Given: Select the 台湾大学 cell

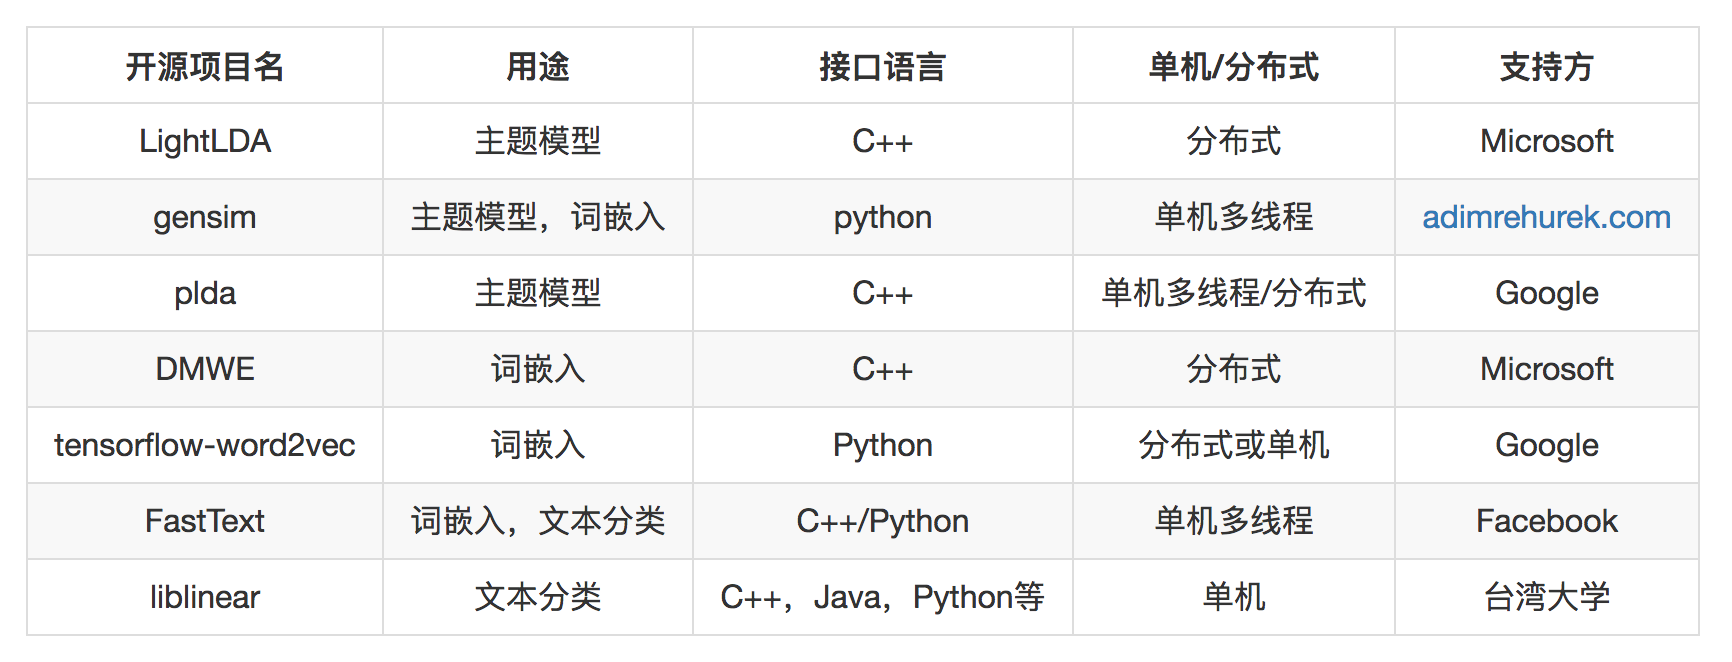Looking at the screenshot, I should click(1546, 597).
